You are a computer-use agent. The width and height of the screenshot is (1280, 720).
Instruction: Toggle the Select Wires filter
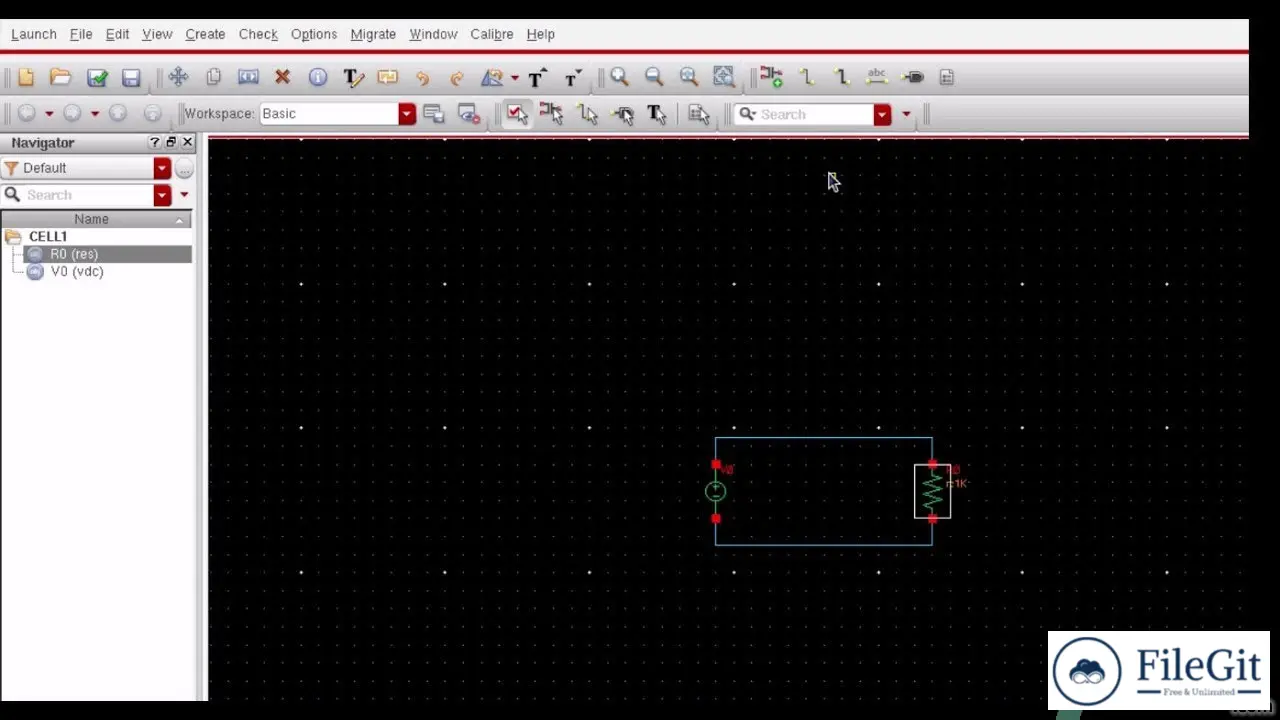pyautogui.click(x=587, y=114)
